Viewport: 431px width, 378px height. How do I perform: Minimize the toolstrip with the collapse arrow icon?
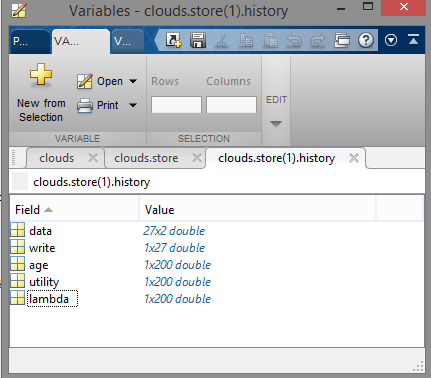click(x=413, y=40)
